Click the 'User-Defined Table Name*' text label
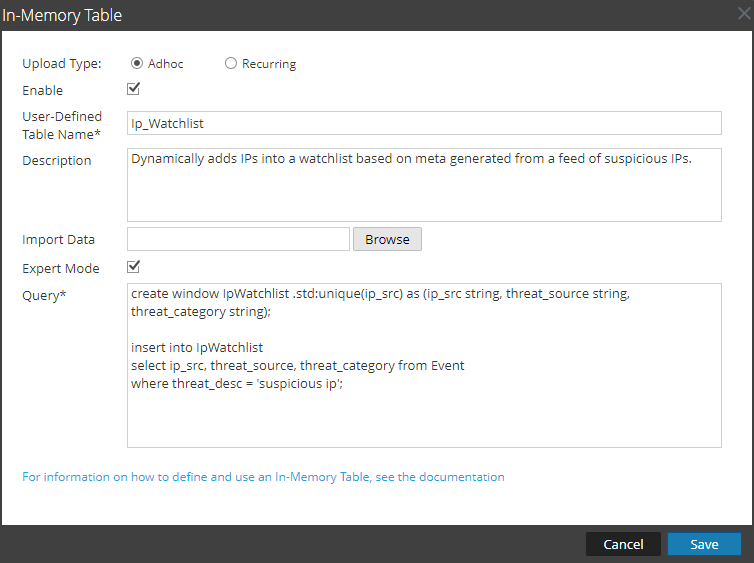 point(62,125)
